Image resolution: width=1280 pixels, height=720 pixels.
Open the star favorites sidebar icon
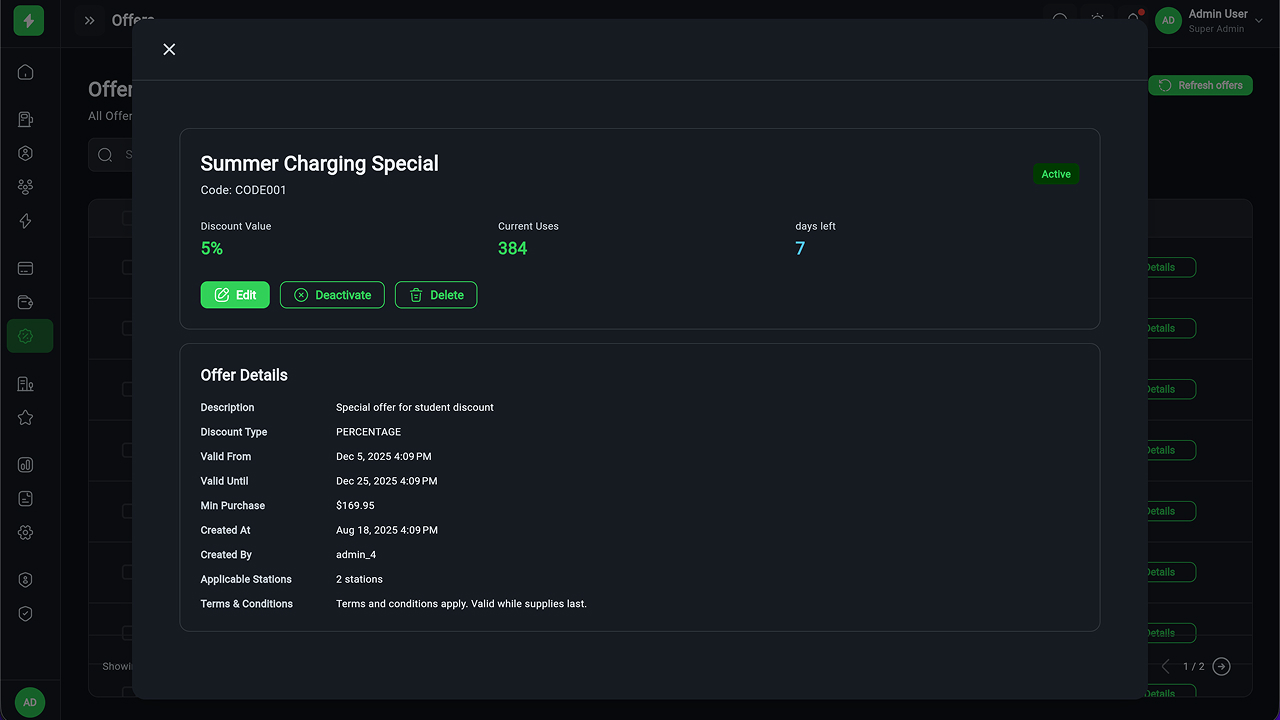click(26, 418)
